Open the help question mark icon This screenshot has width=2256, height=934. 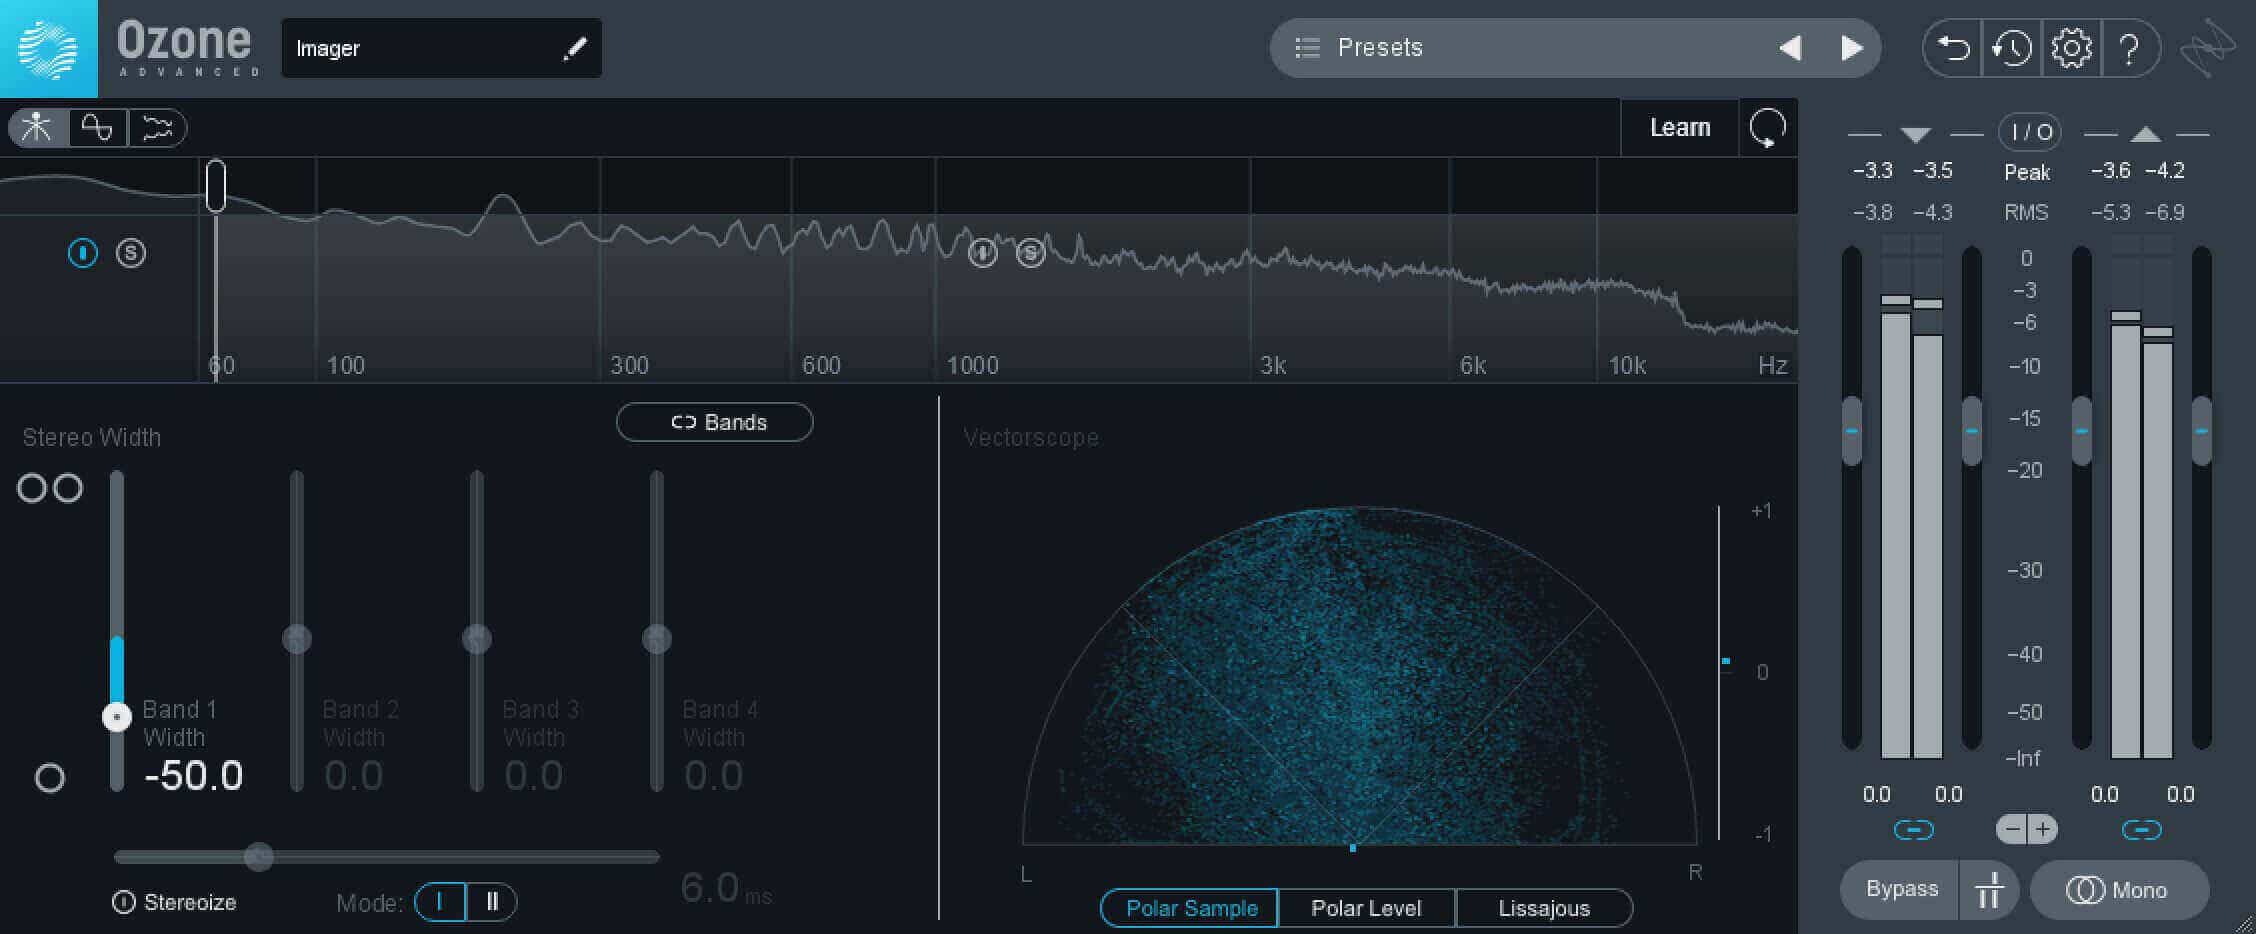pos(2130,48)
